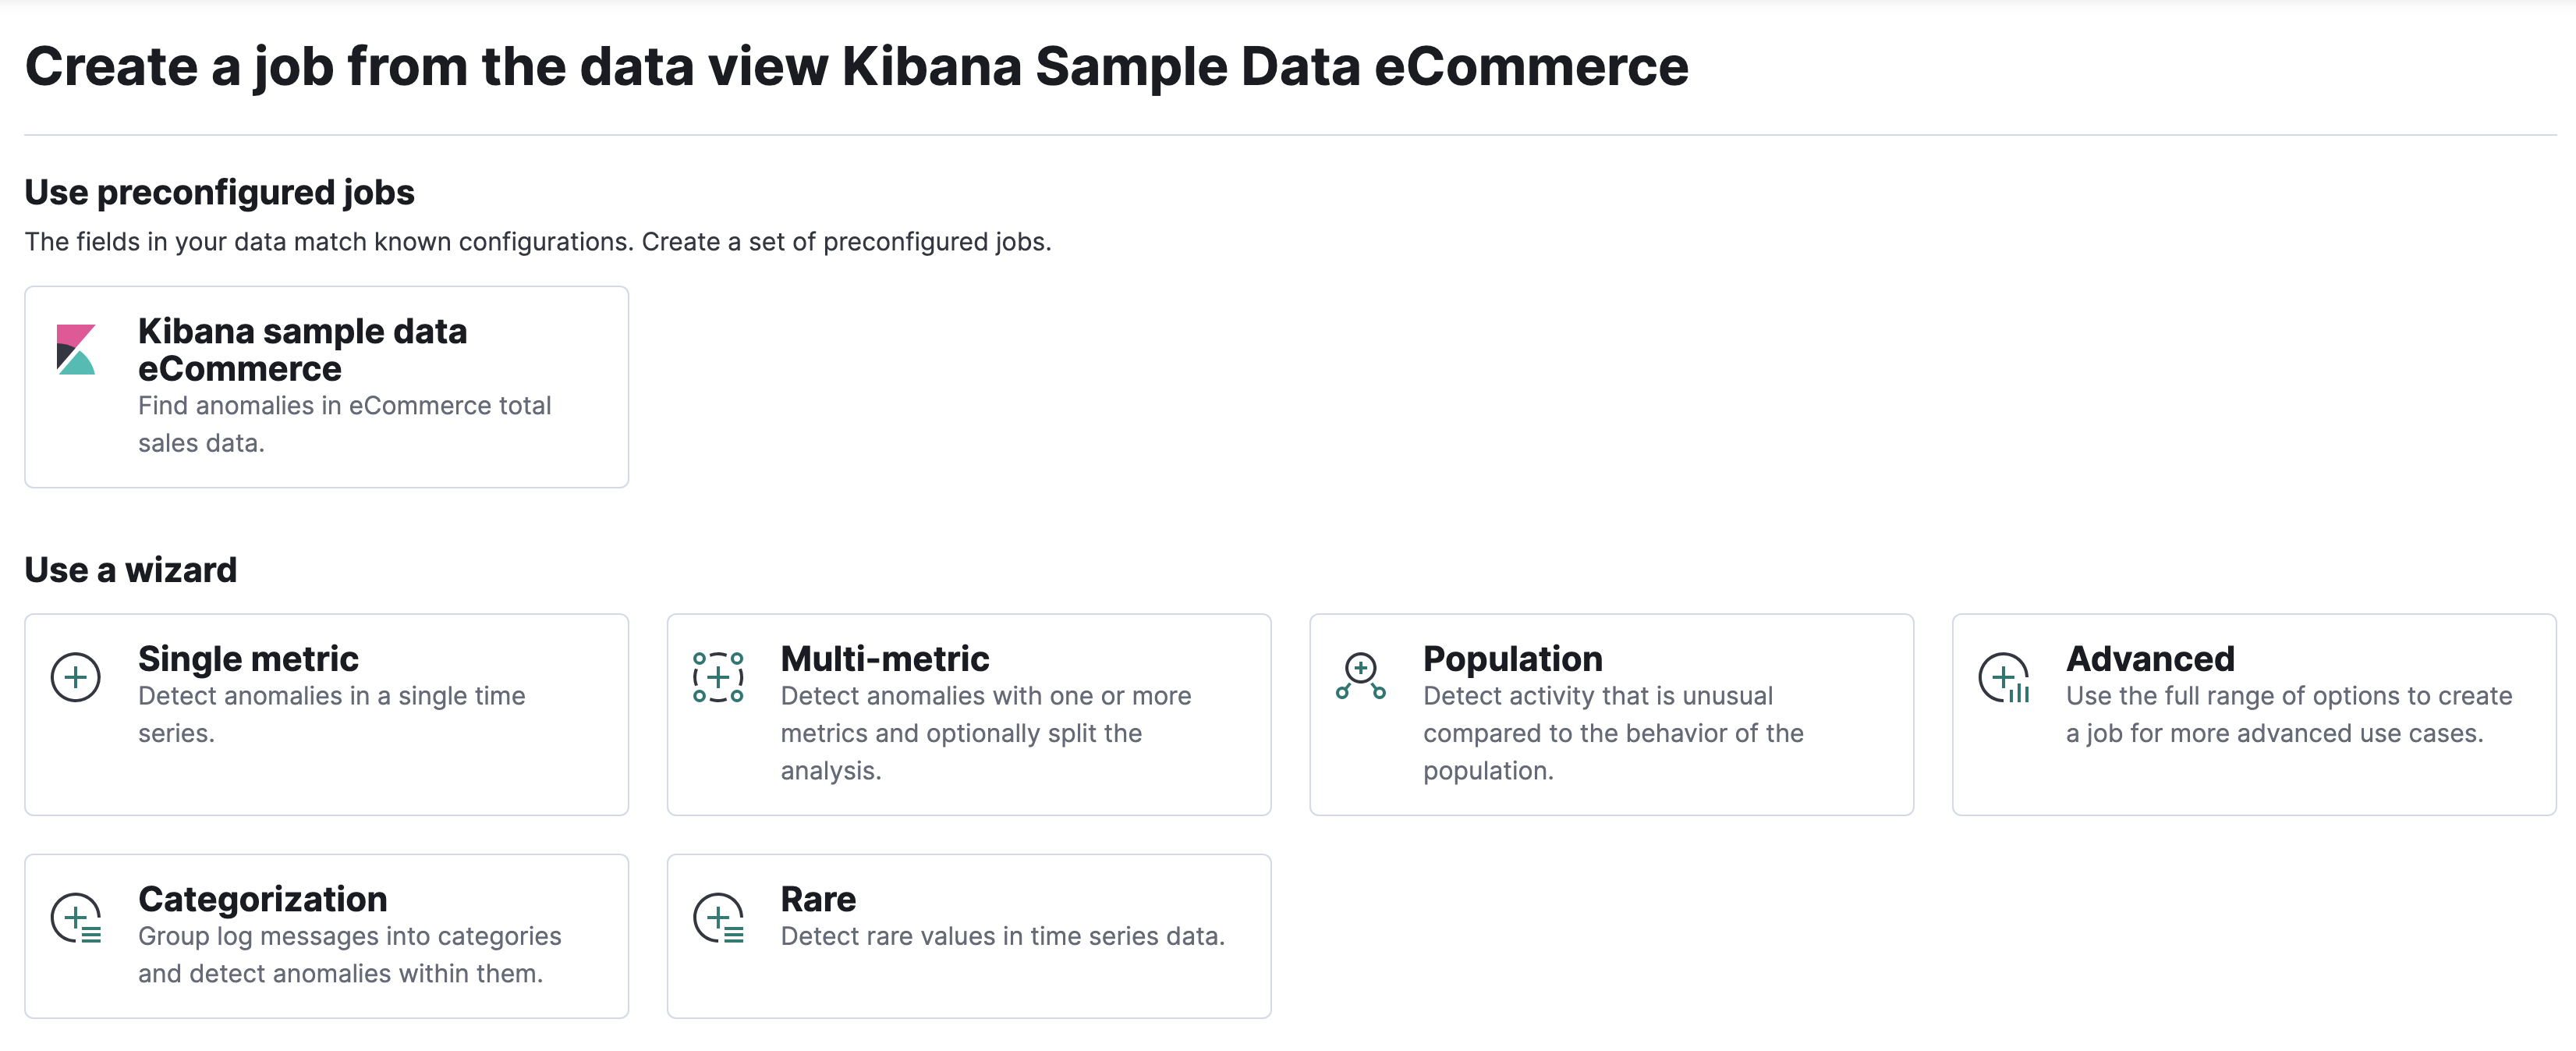This screenshot has width=2576, height=1051.
Task: Choose the Multi-metric wizard title
Action: (x=884, y=659)
